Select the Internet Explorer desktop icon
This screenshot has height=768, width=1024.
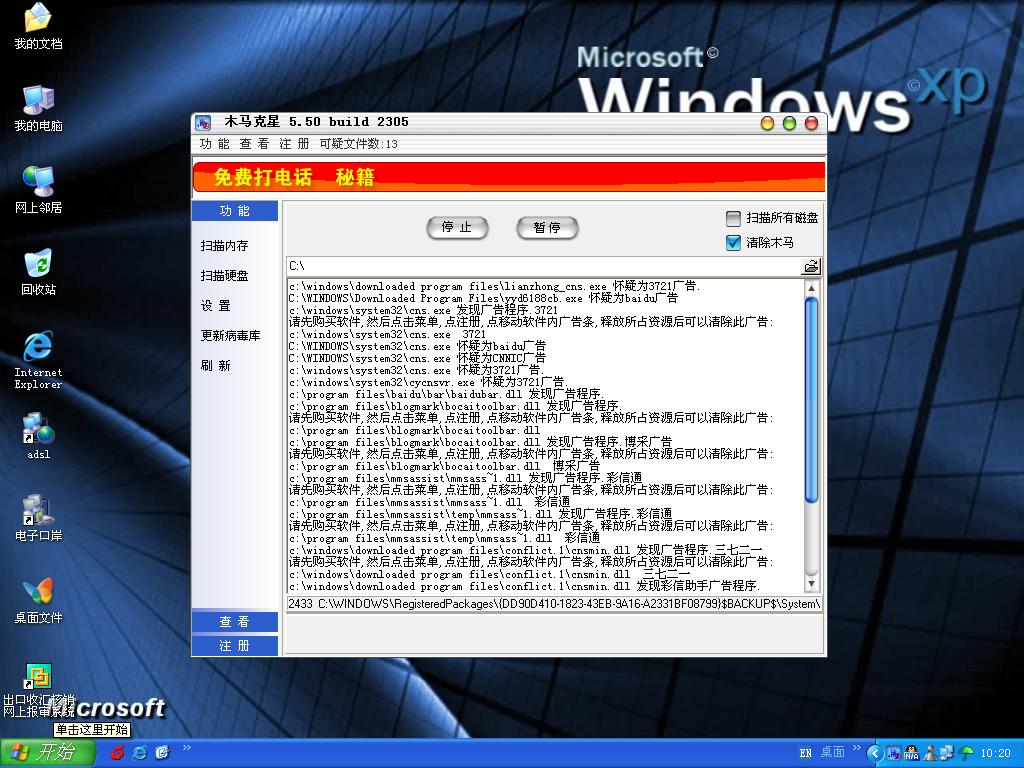point(39,360)
